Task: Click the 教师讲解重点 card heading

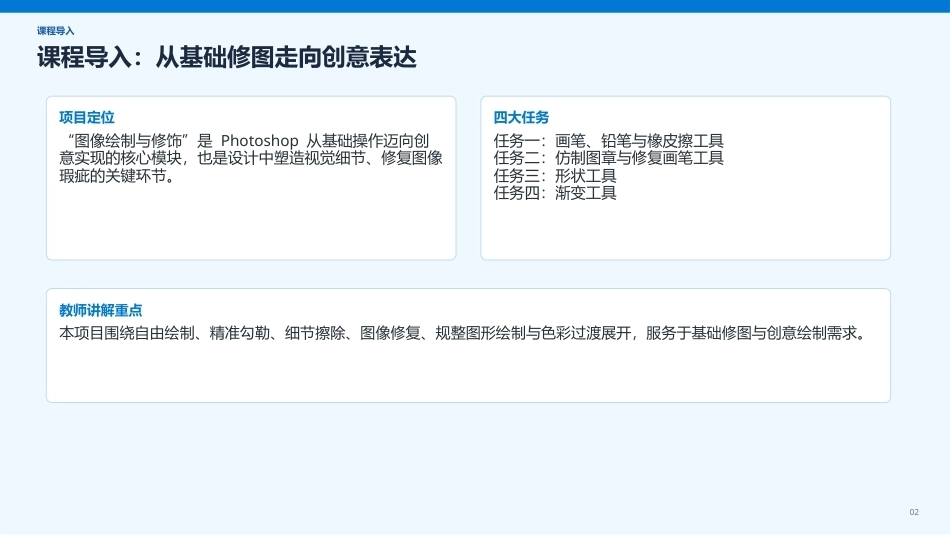Action: pos(101,310)
